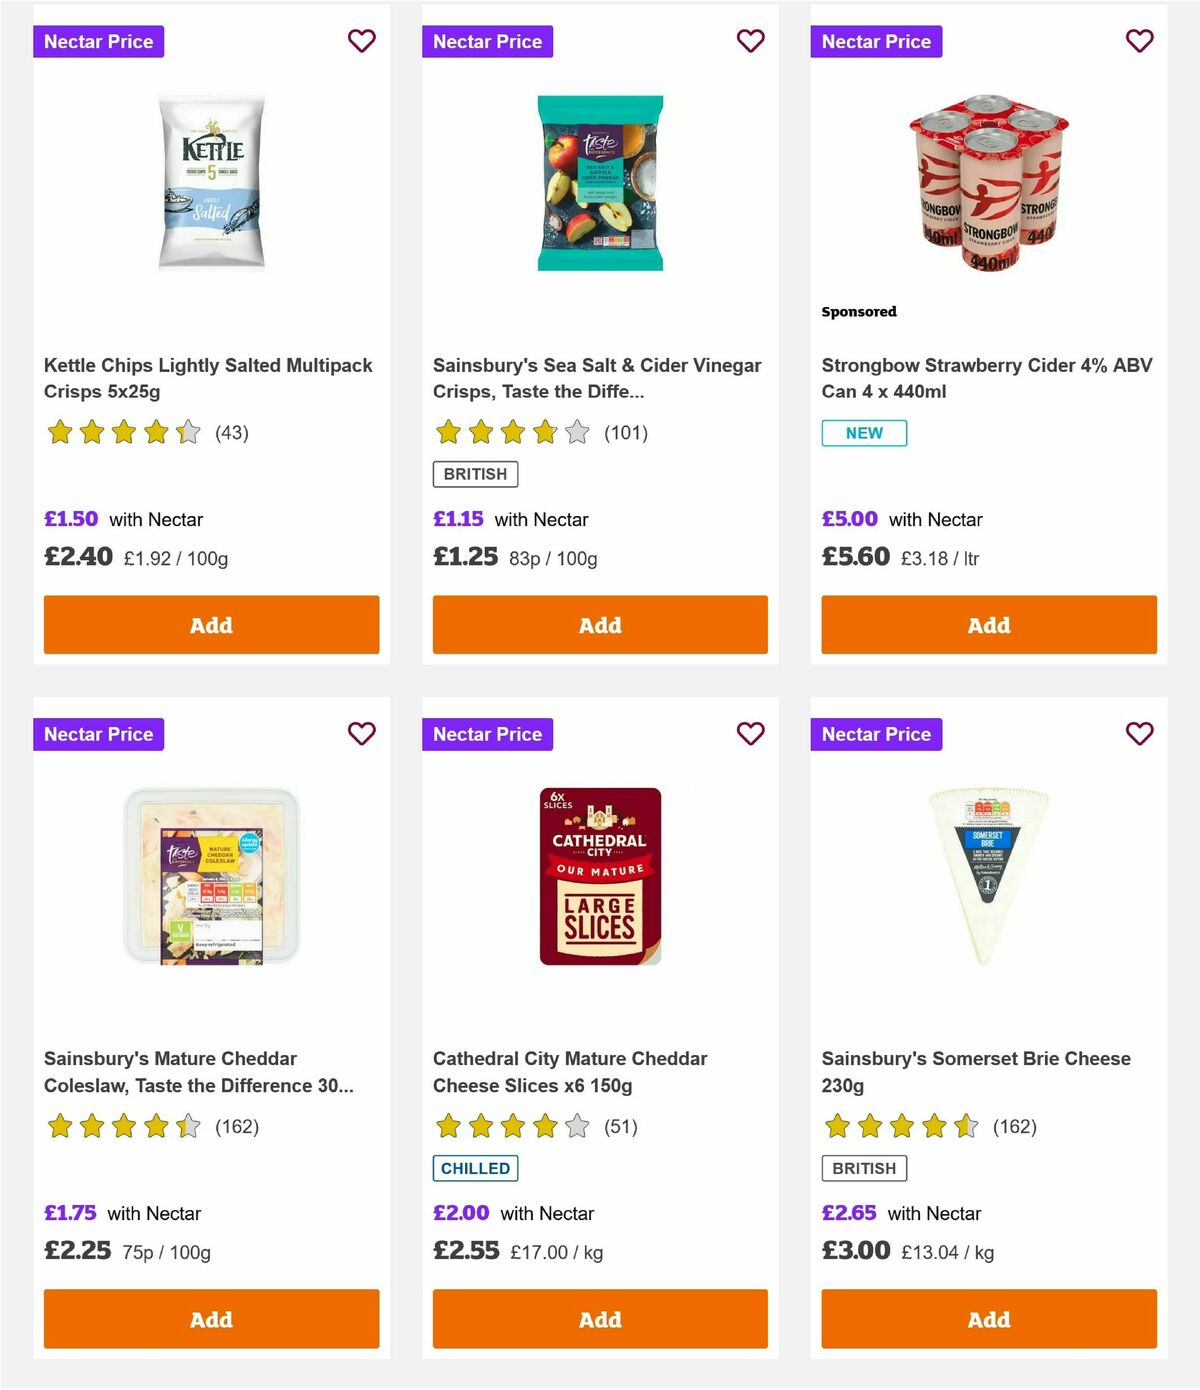1200x1390 pixels.
Task: Add Strongbow Strawberry Cider to the basket
Action: point(988,624)
